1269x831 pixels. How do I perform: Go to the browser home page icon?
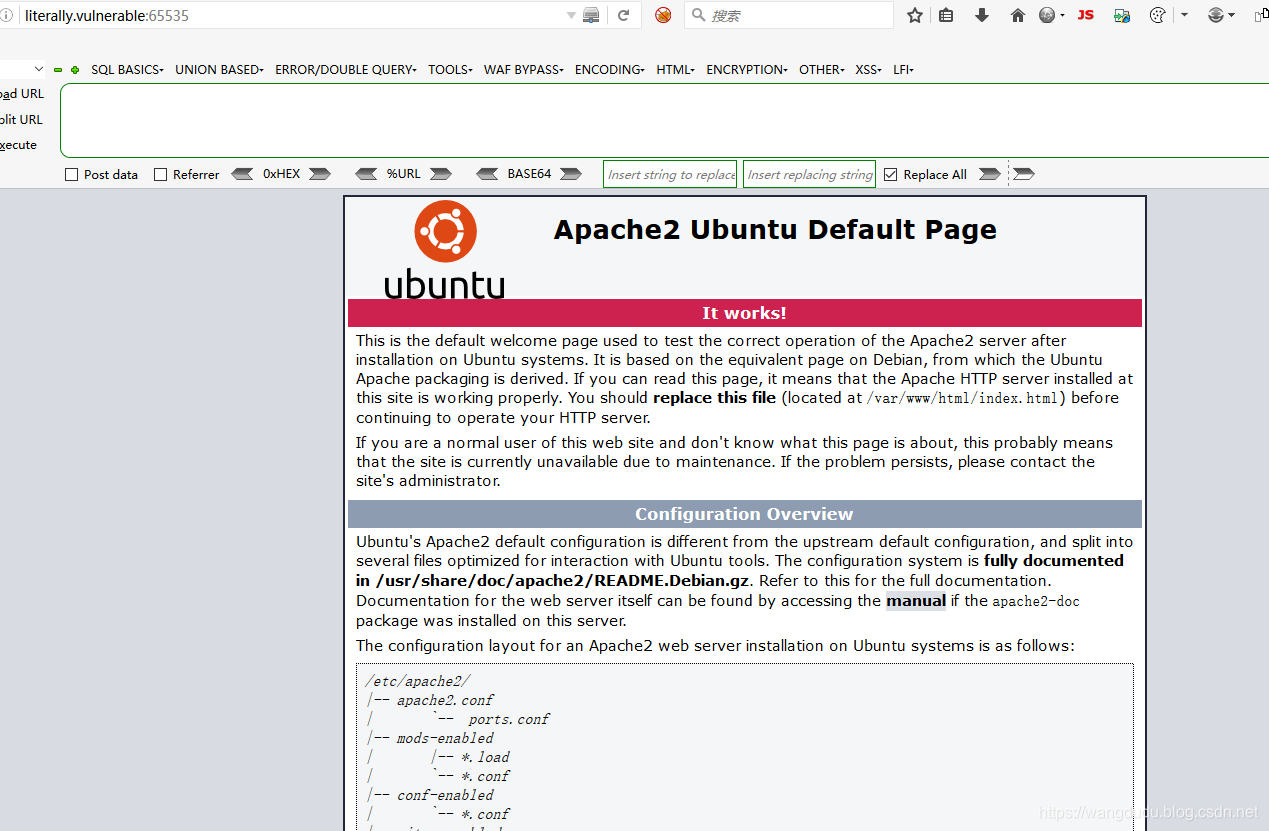[x=1018, y=15]
